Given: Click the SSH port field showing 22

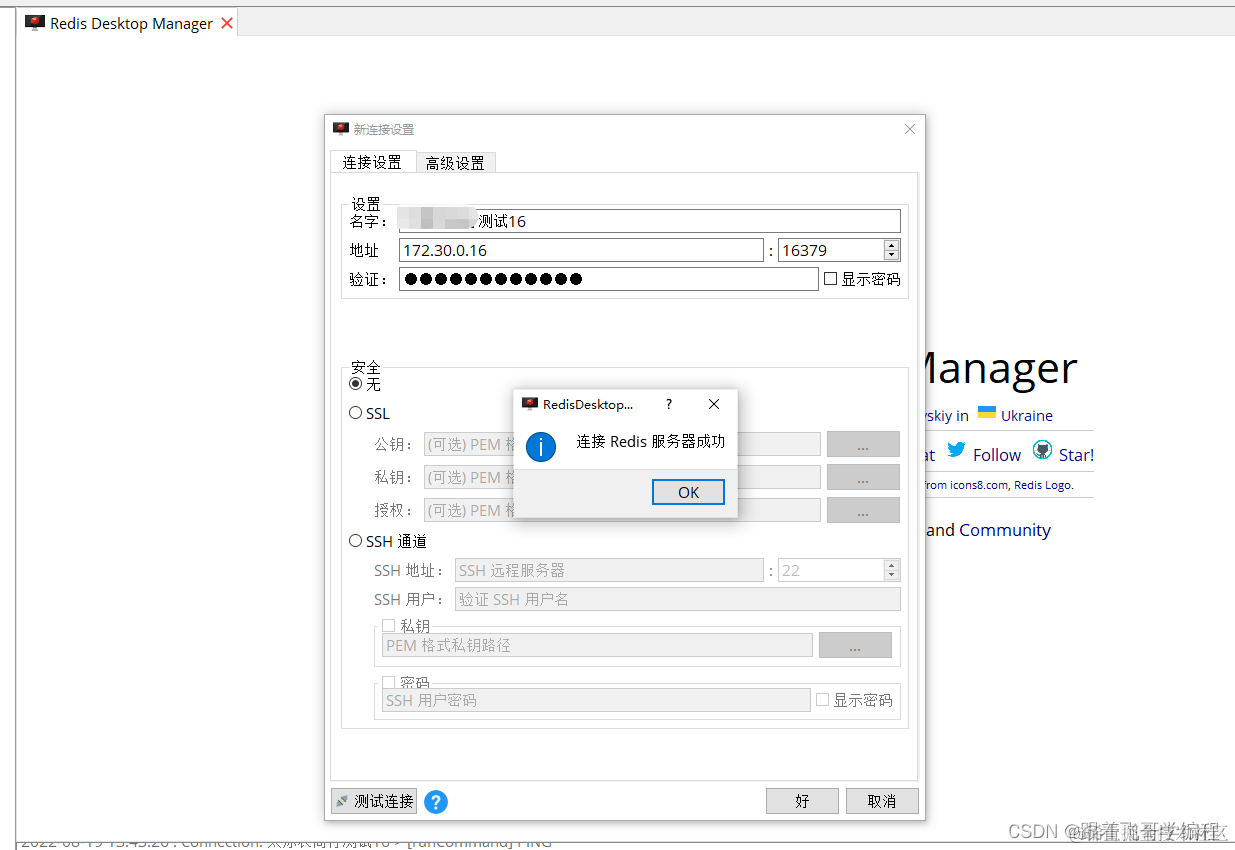Looking at the screenshot, I should tap(831, 570).
